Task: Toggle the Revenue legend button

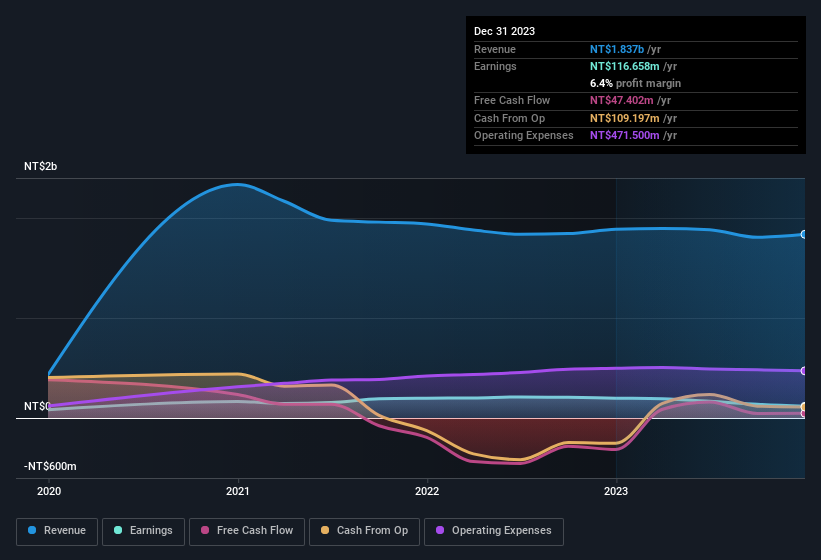Action: (57, 532)
